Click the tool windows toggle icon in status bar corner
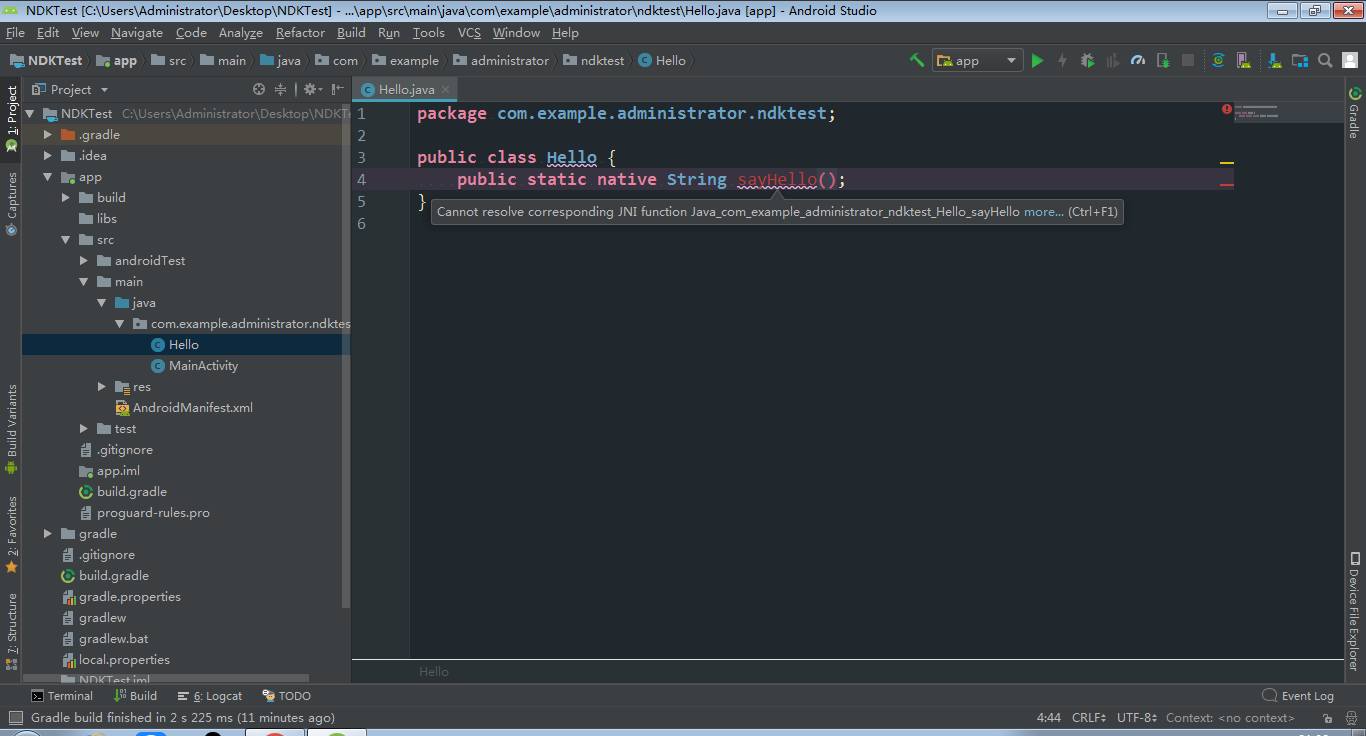This screenshot has width=1366, height=736. (14, 718)
